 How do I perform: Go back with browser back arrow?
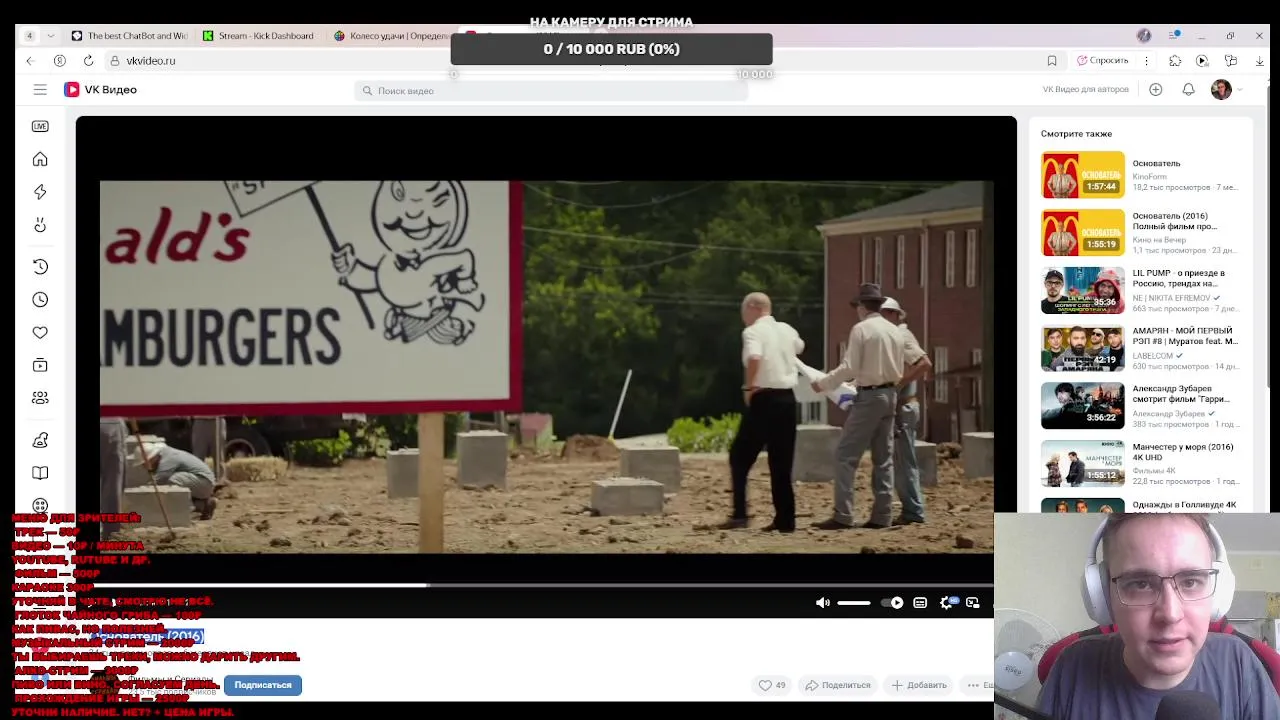click(30, 61)
